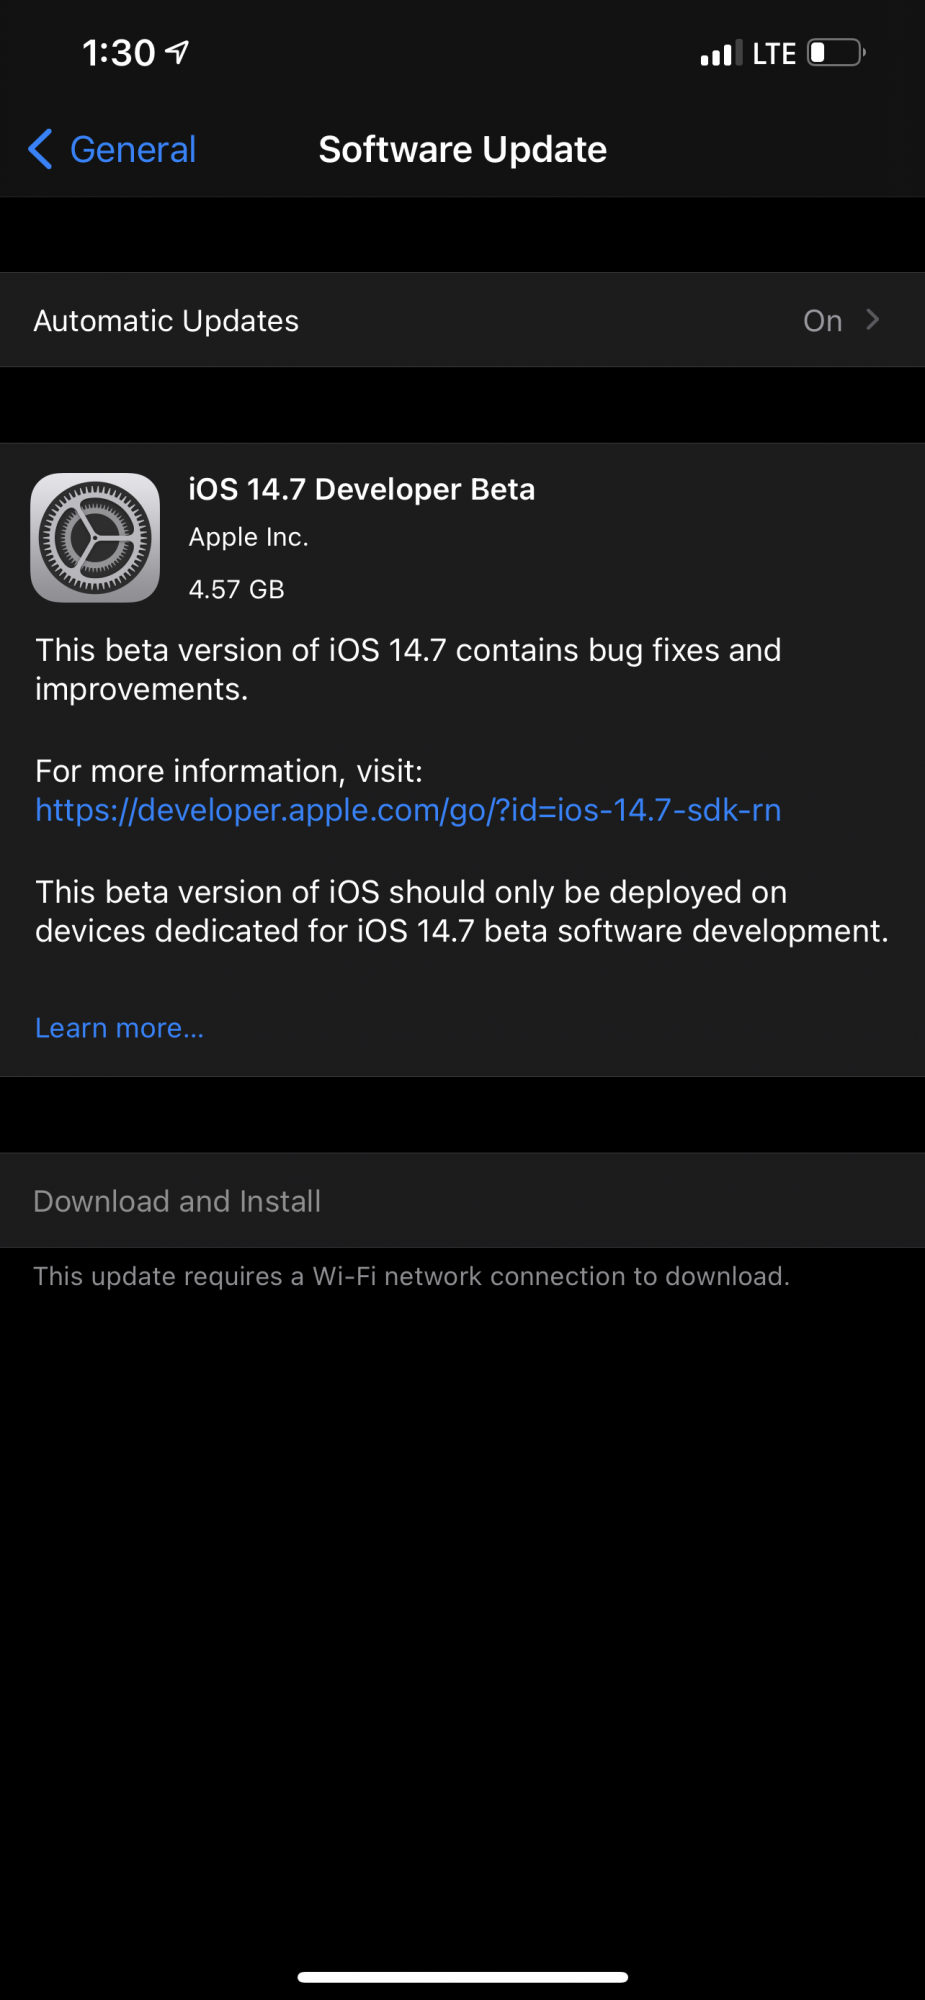Tap the LTE network indicator
This screenshot has height=2000, width=925.
coord(774,53)
